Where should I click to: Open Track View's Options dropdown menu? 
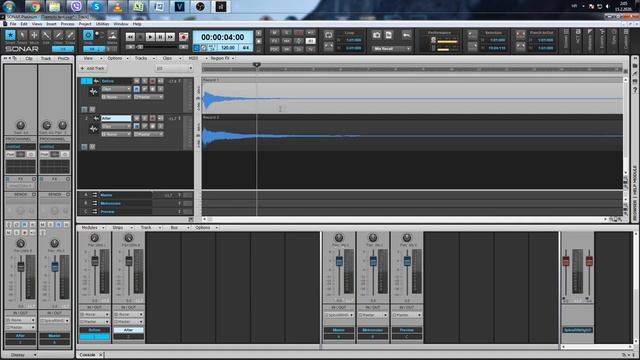[118, 58]
